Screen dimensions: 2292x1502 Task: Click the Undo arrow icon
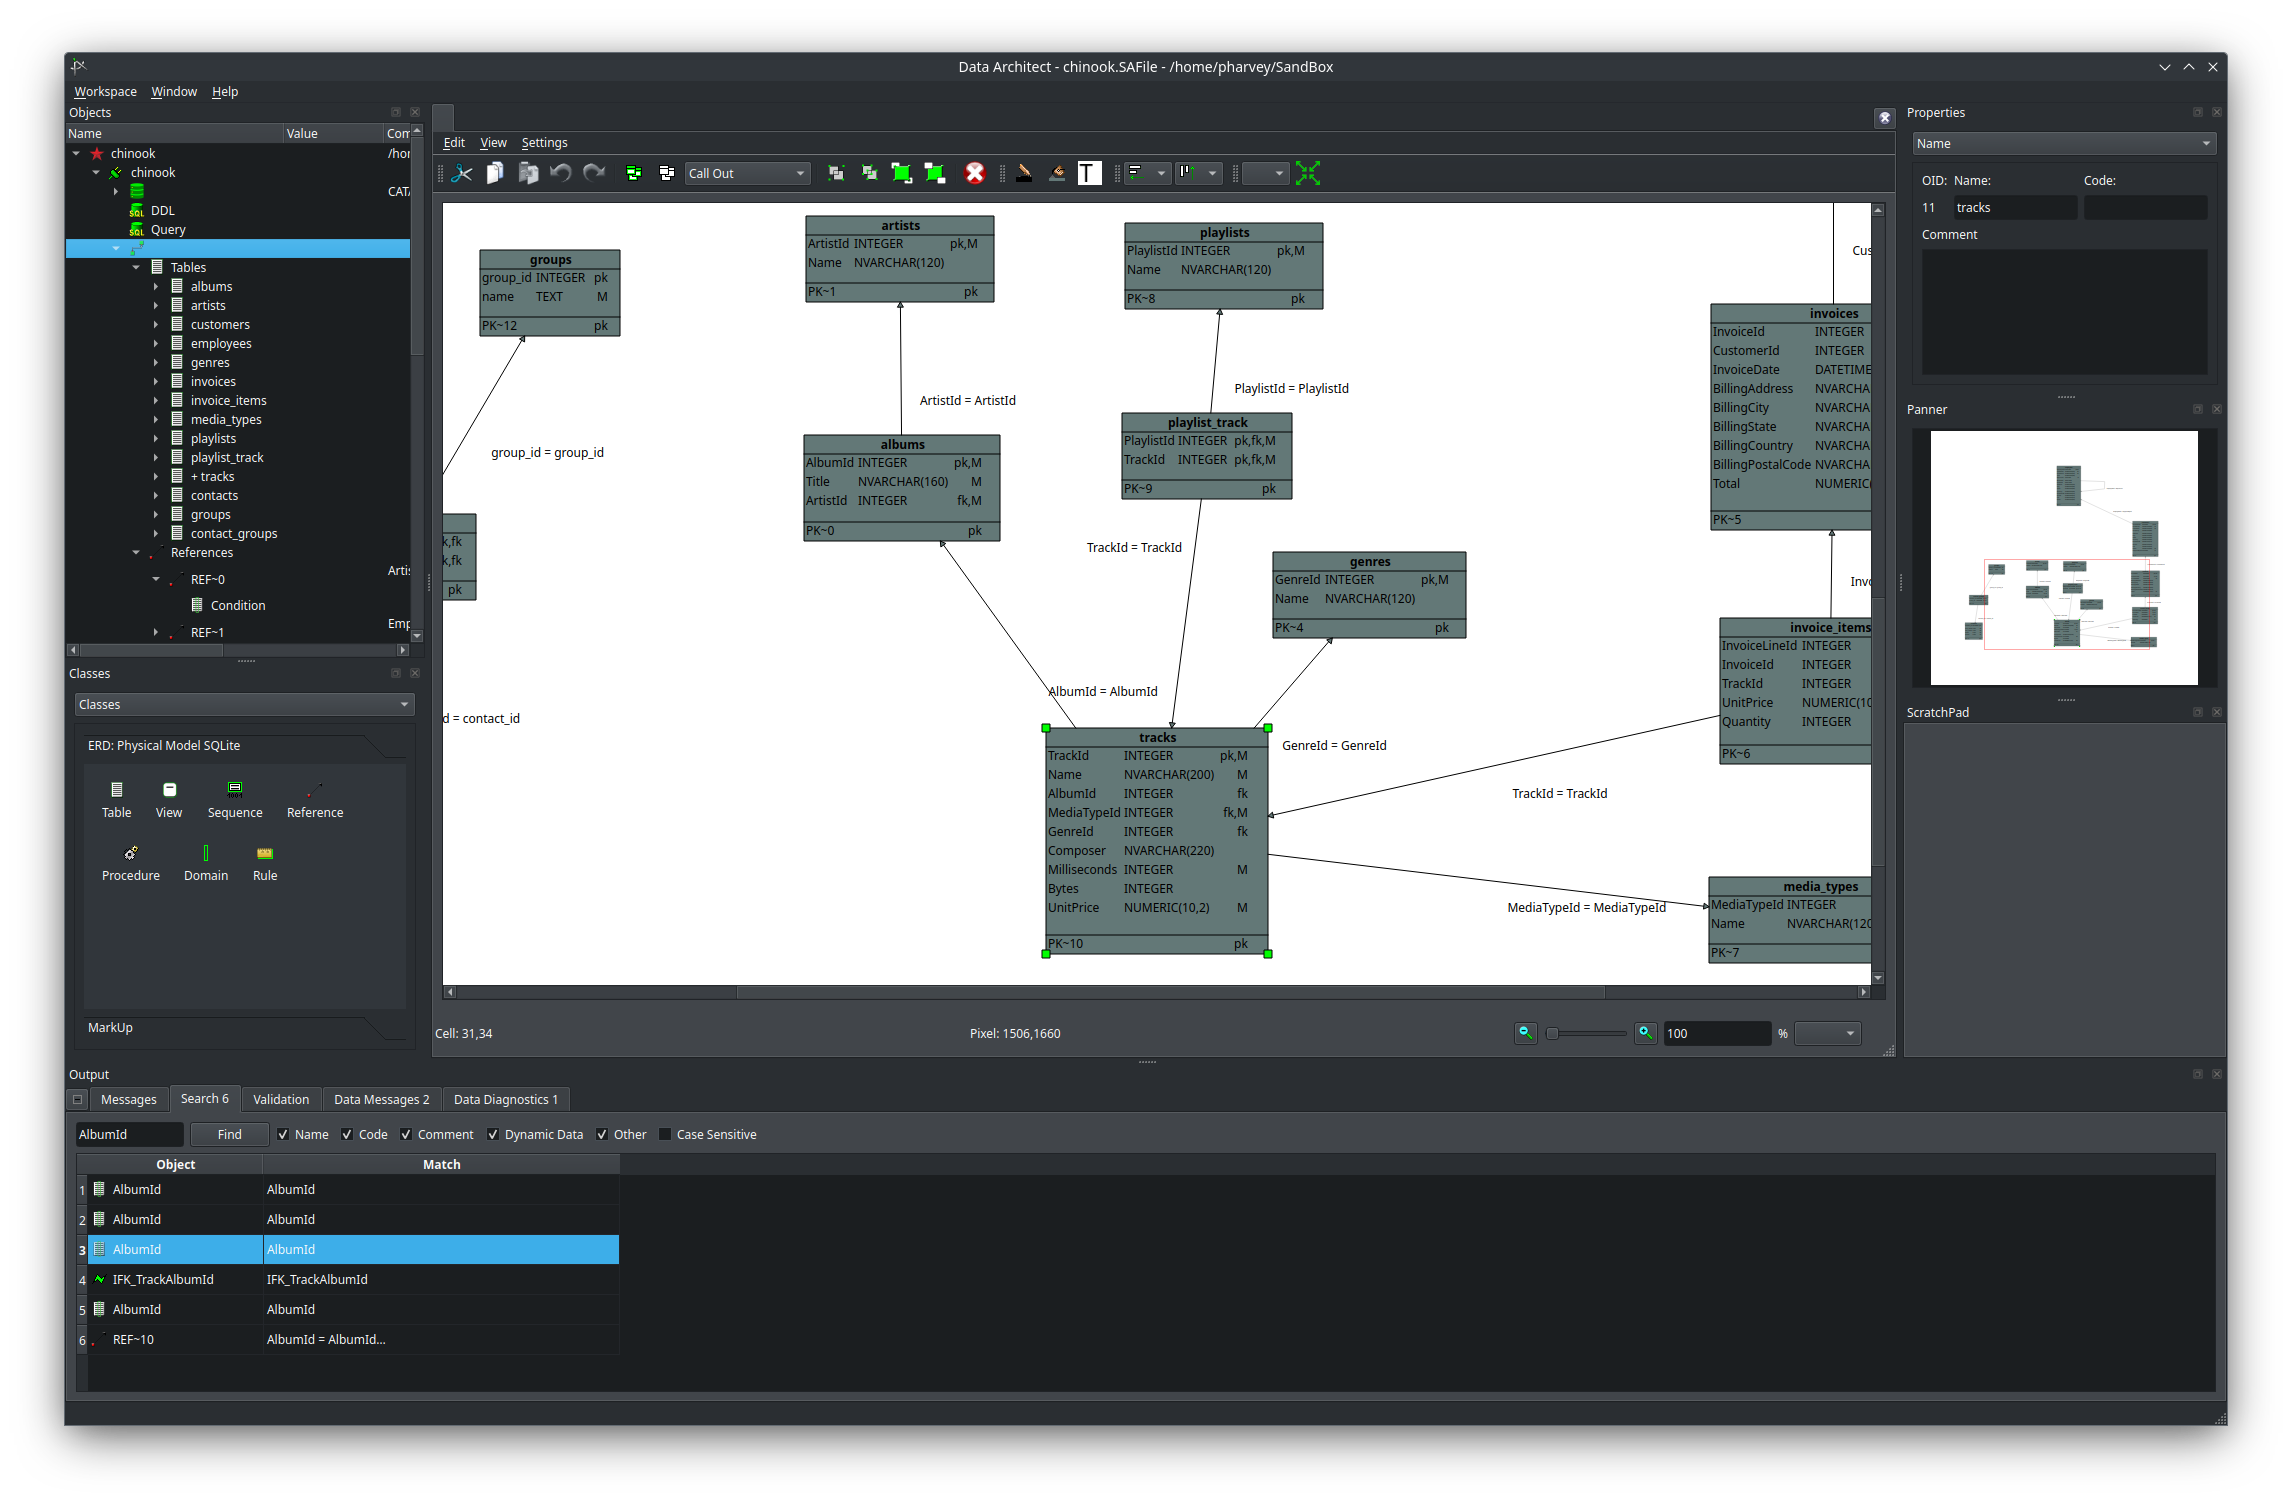[560, 173]
